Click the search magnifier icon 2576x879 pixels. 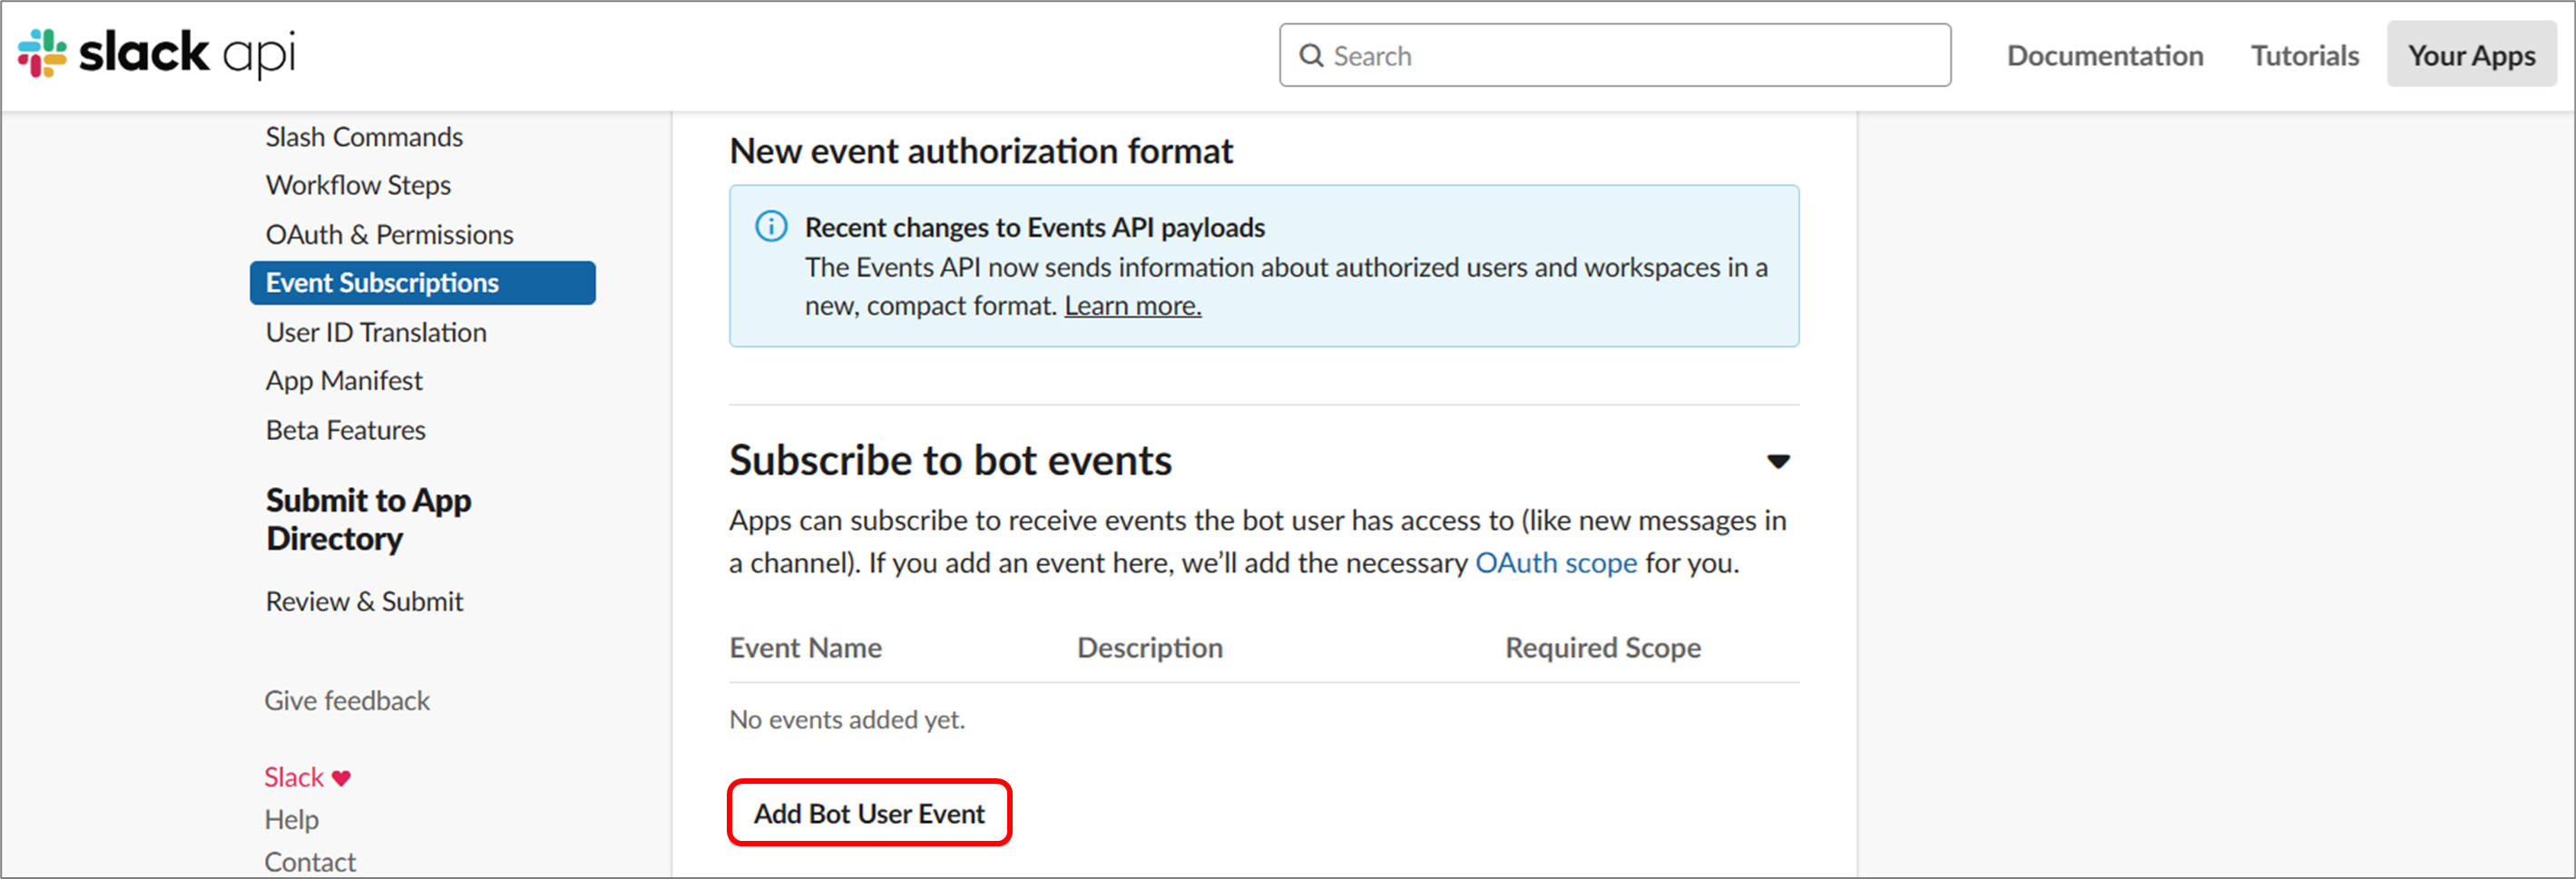pos(1311,56)
